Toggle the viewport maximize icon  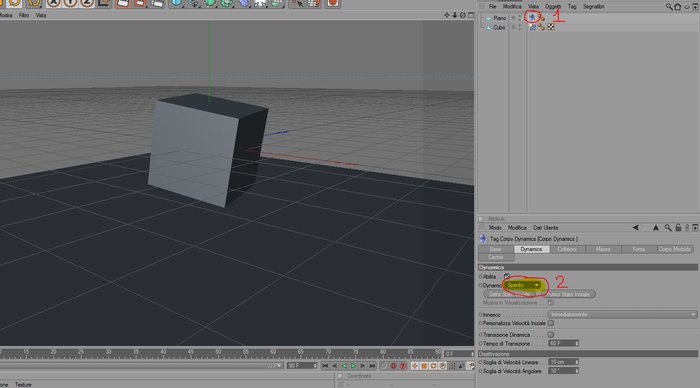[x=471, y=15]
